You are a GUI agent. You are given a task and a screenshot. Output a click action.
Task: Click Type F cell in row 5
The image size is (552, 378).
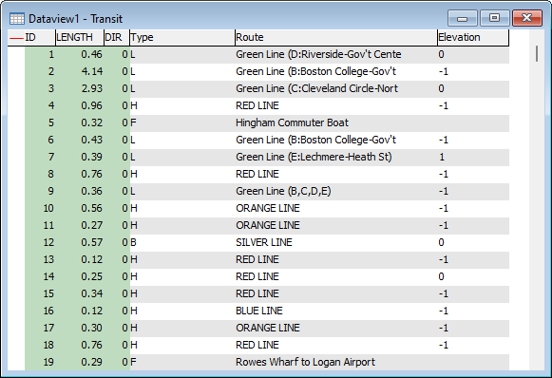tap(182, 123)
